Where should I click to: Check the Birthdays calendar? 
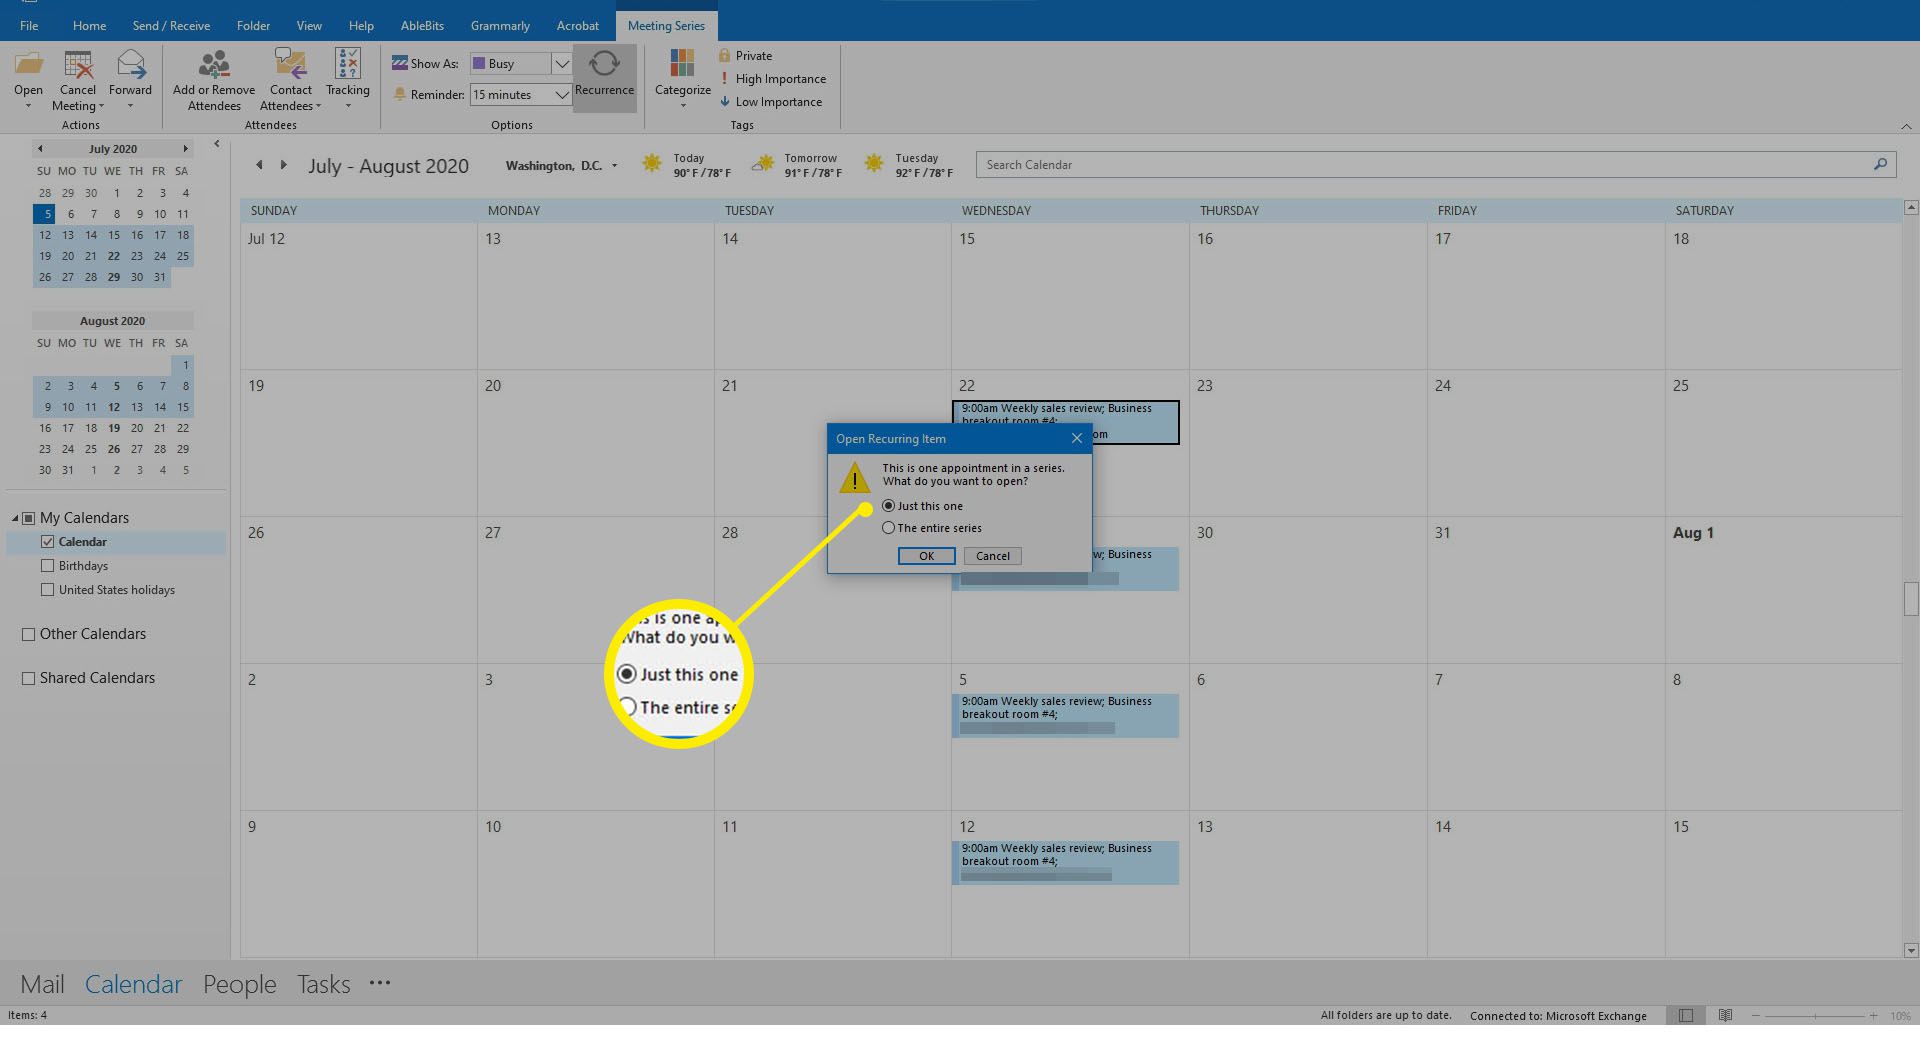pos(47,566)
